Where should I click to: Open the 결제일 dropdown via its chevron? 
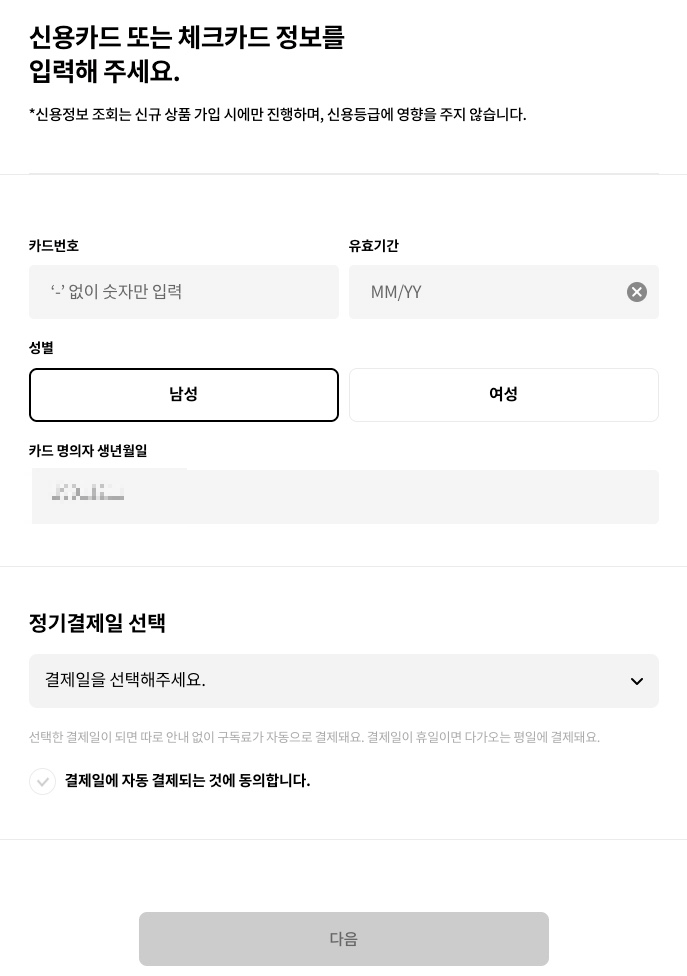[x=637, y=681]
